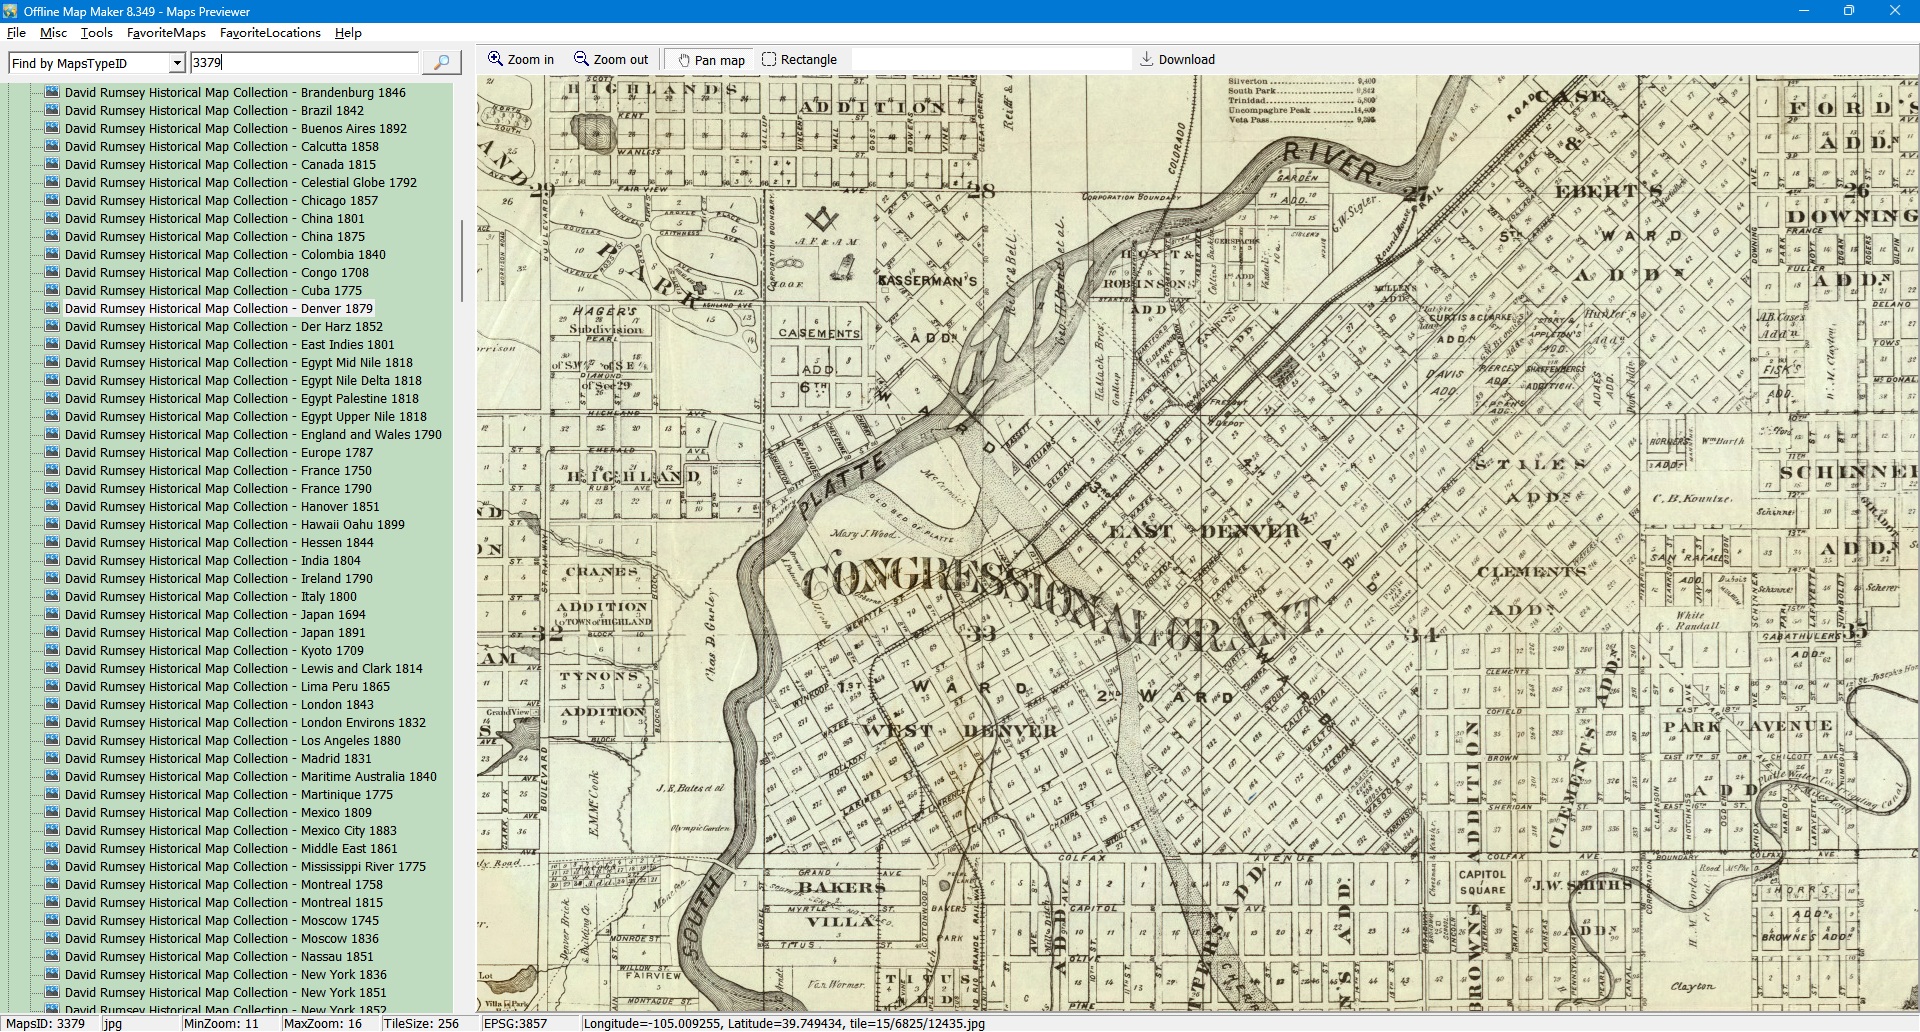1920x1032 pixels.
Task: Open the FavoriteLocations menu
Action: tap(270, 33)
